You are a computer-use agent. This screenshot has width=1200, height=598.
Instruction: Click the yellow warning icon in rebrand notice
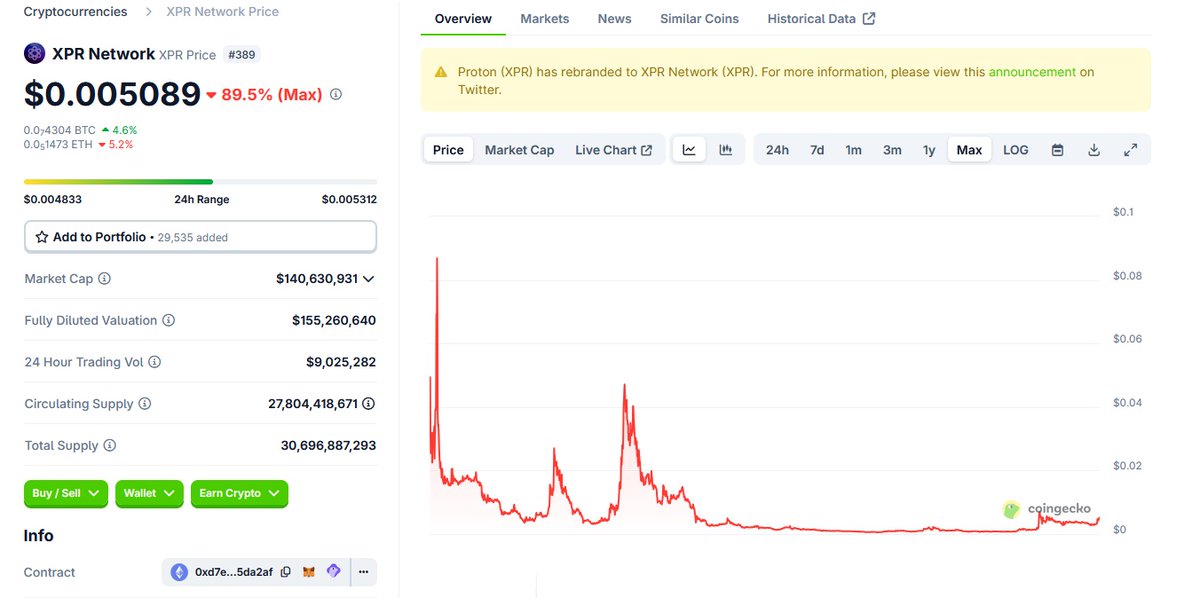(x=441, y=72)
